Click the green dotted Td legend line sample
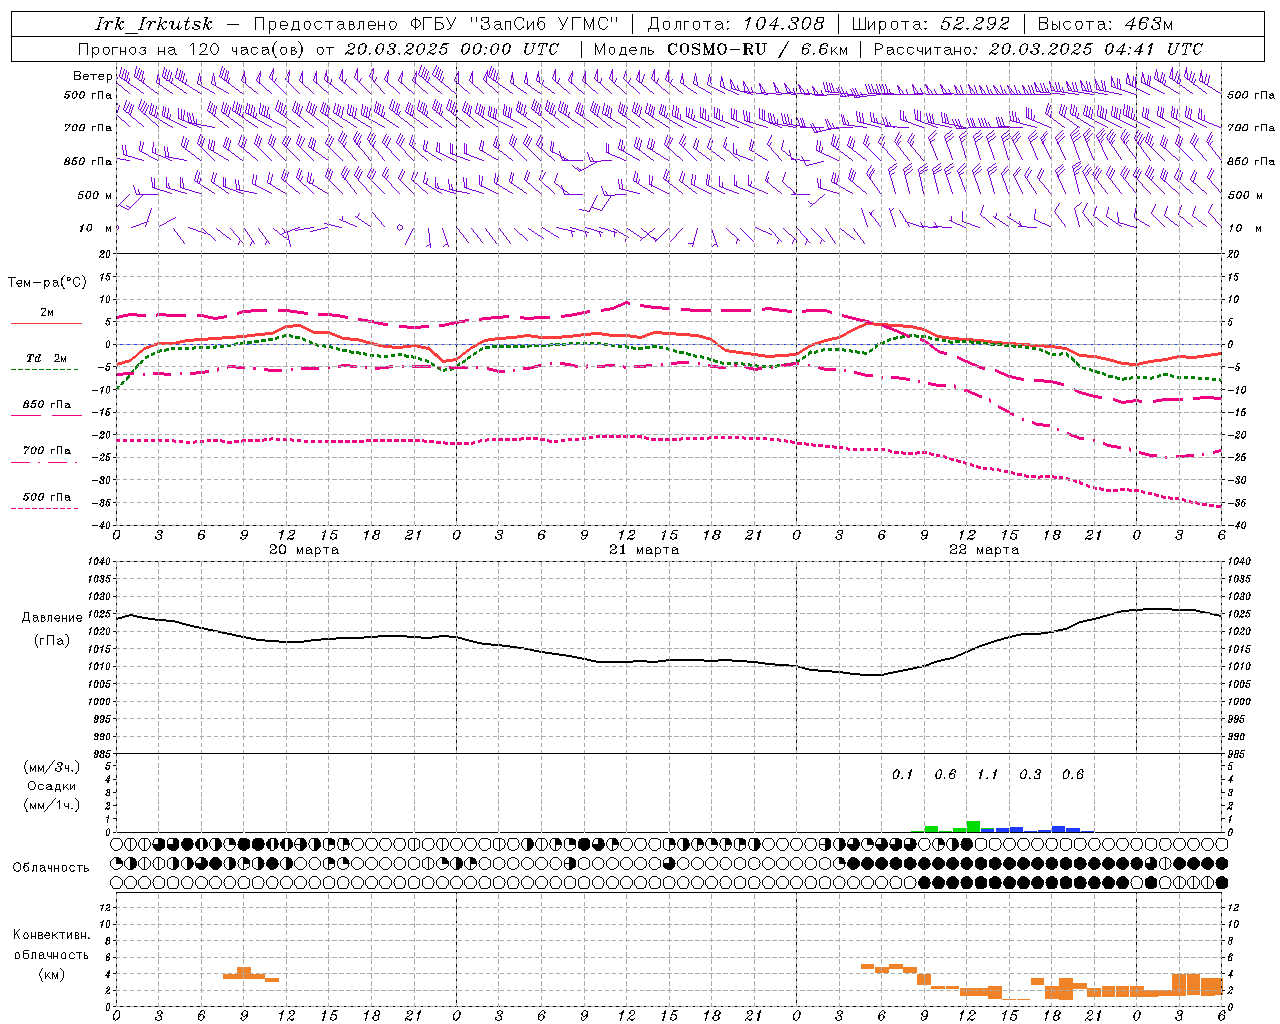This screenshot has height=1024, width=1280. click(x=44, y=370)
